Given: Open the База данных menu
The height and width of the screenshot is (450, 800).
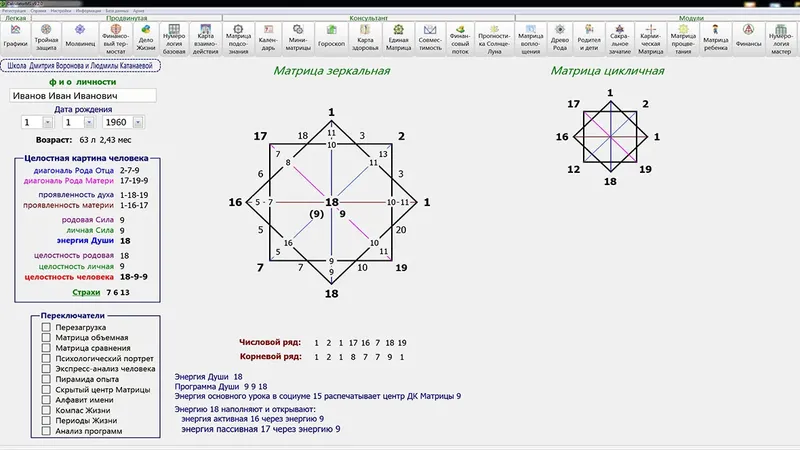Looking at the screenshot, I should [117, 11].
